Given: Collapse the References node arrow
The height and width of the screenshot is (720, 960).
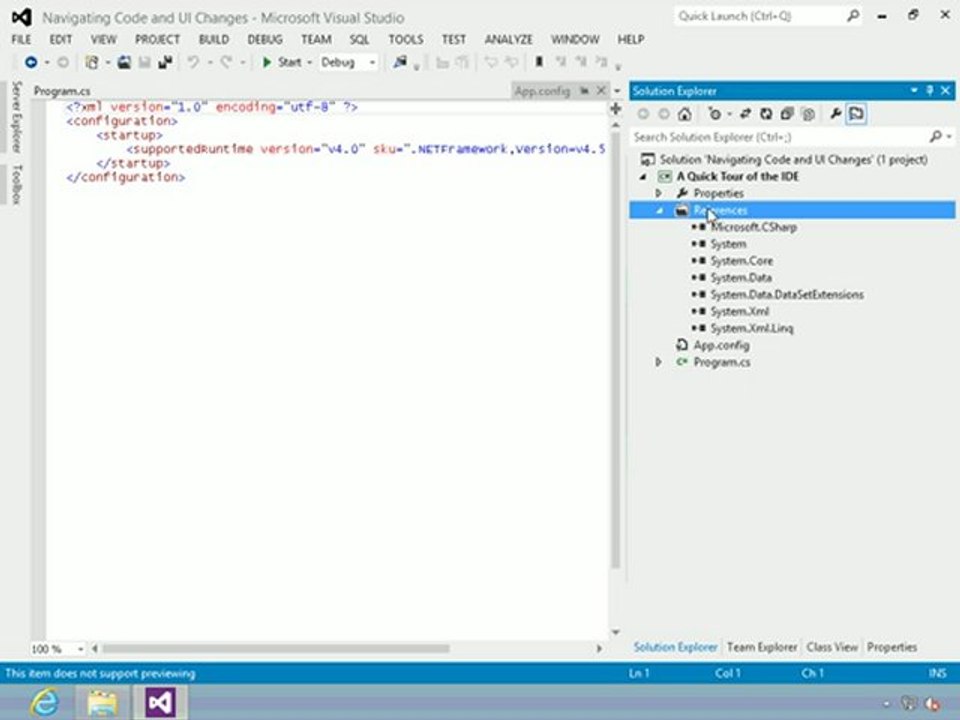Looking at the screenshot, I should 659,211.
